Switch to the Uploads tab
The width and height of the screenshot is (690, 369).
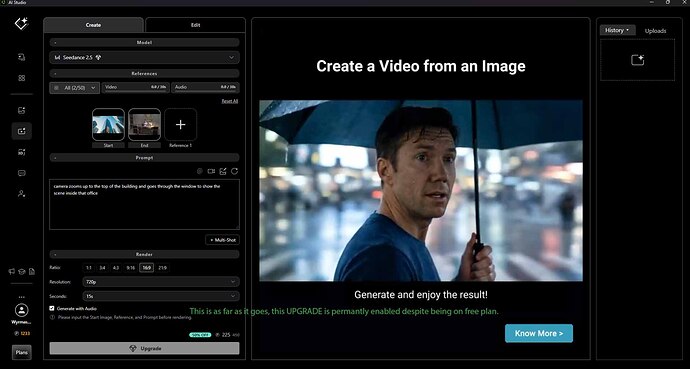[x=655, y=31]
